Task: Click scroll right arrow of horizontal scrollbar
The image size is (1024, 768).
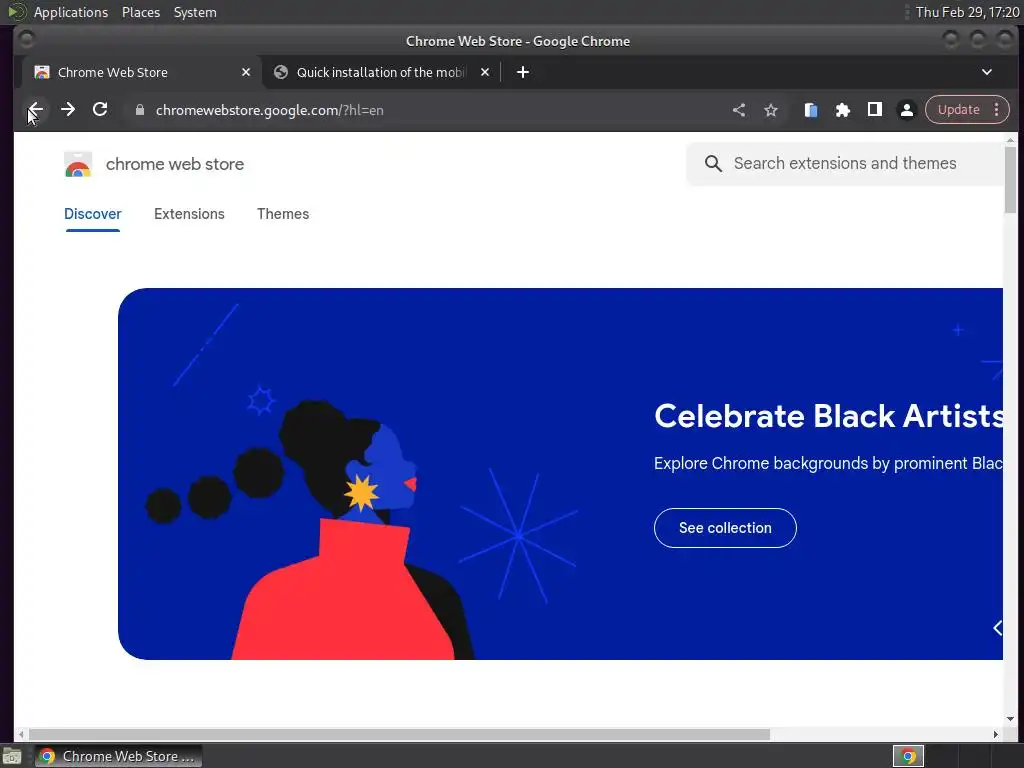Action: tap(995, 734)
